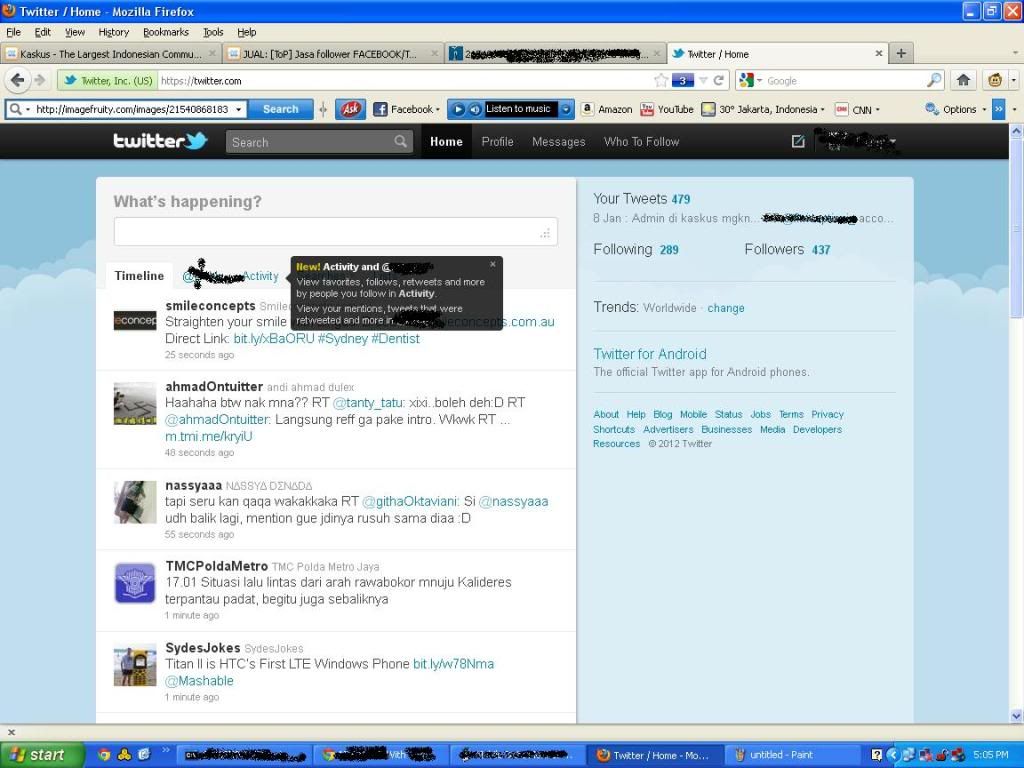
Task: Open Who To Follow nav item
Action: pos(641,141)
